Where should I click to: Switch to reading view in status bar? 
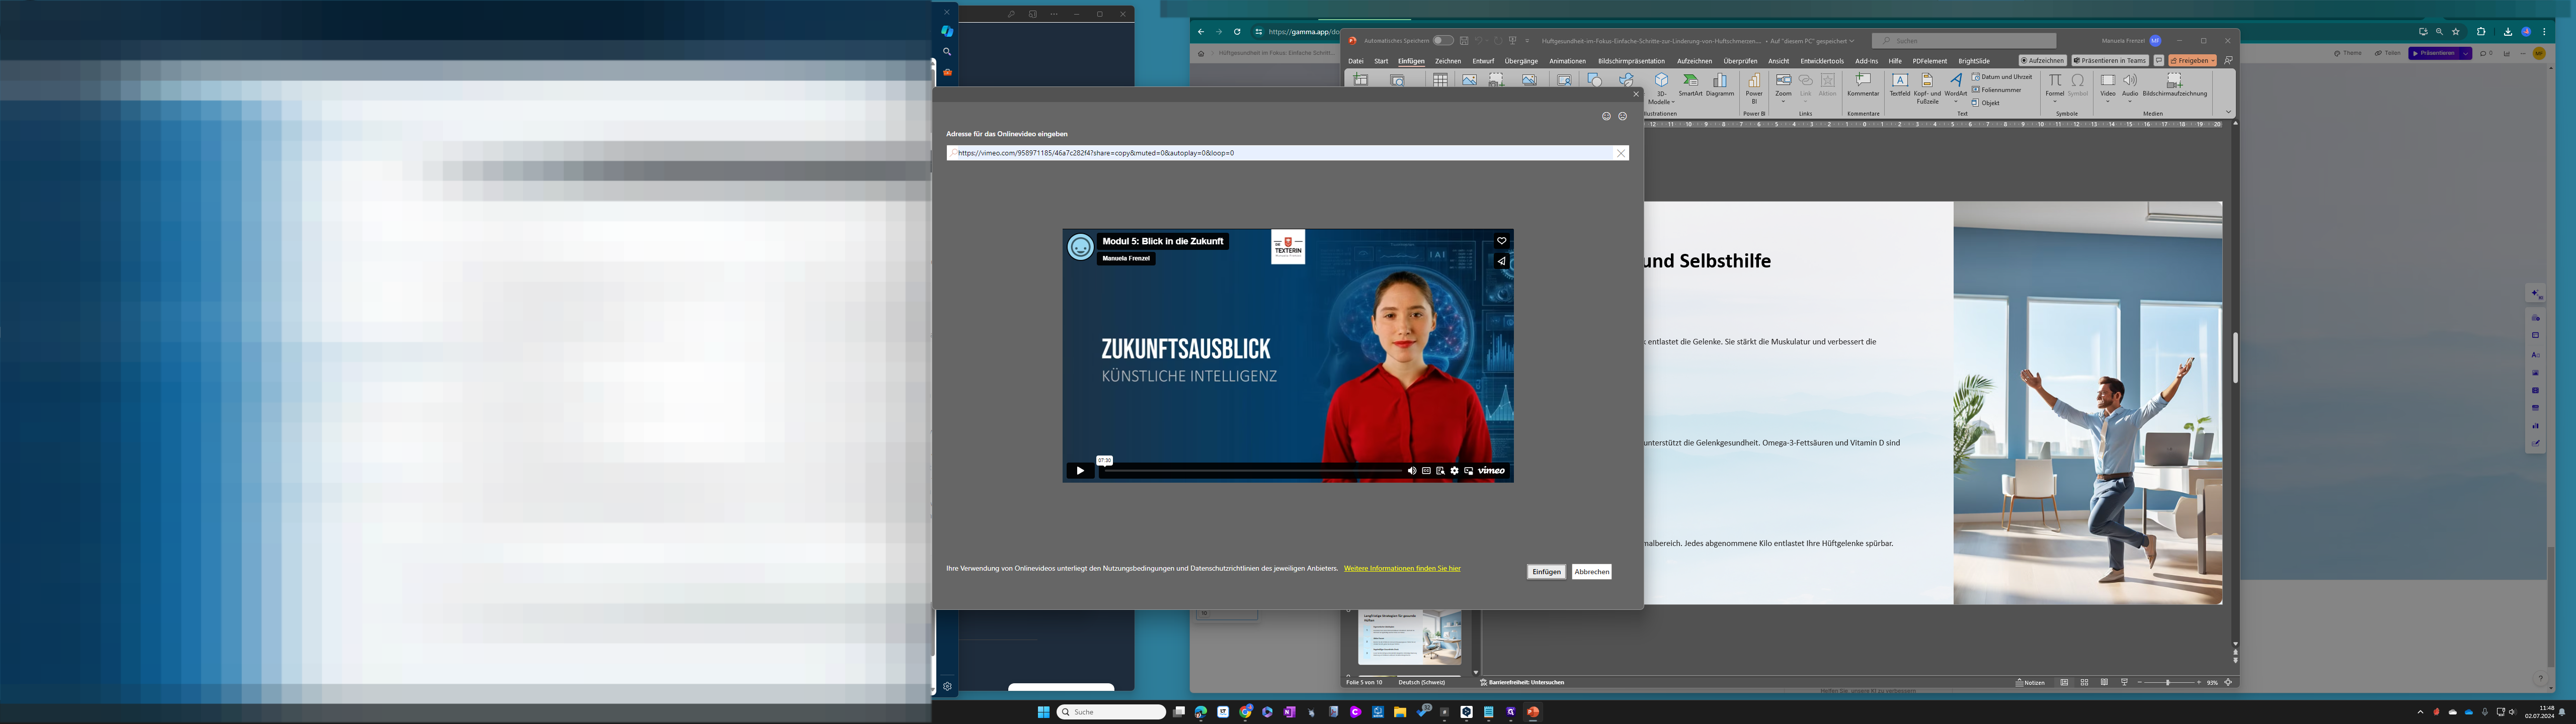tap(2104, 682)
